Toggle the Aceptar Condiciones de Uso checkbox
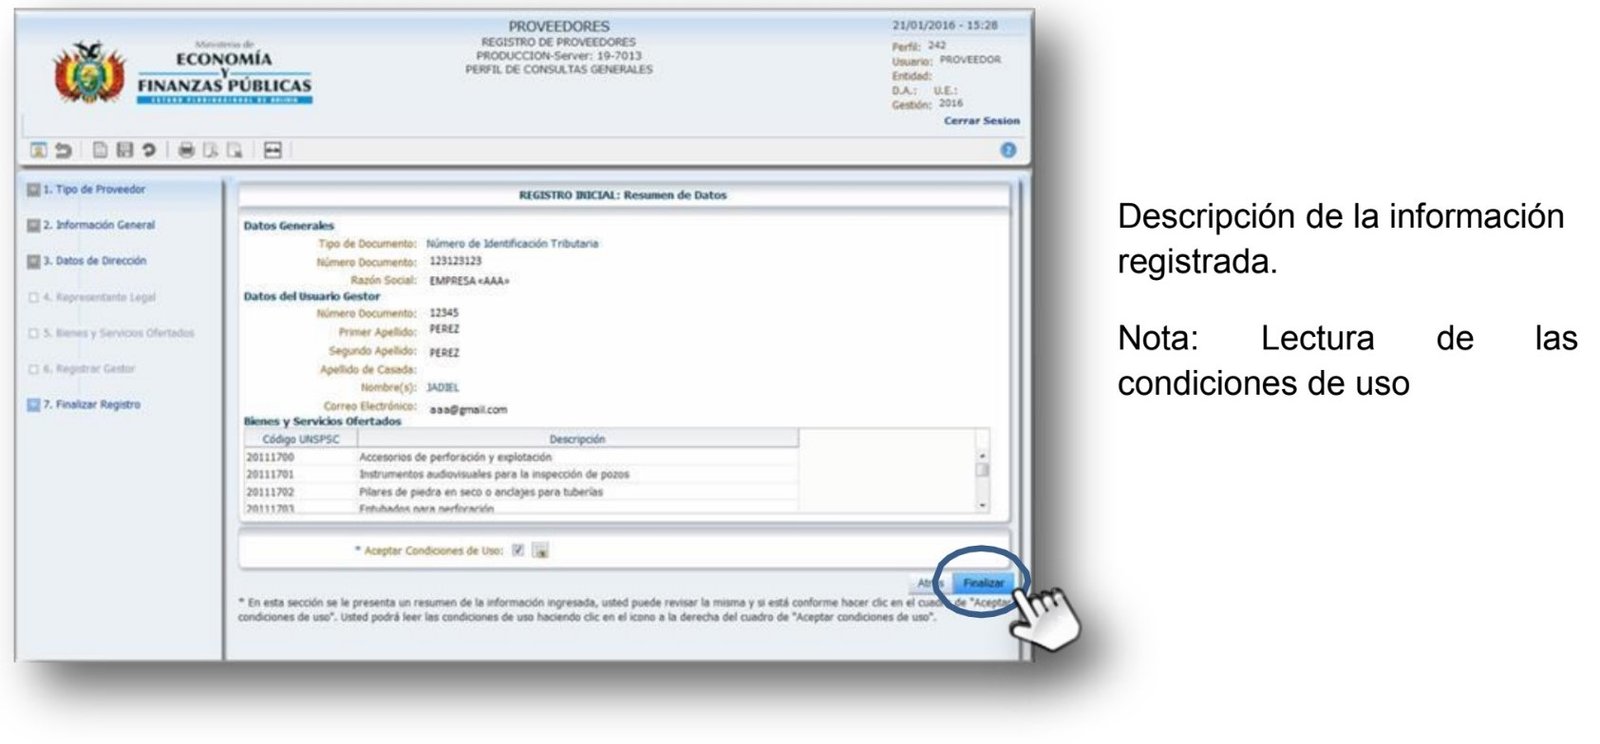 point(518,550)
